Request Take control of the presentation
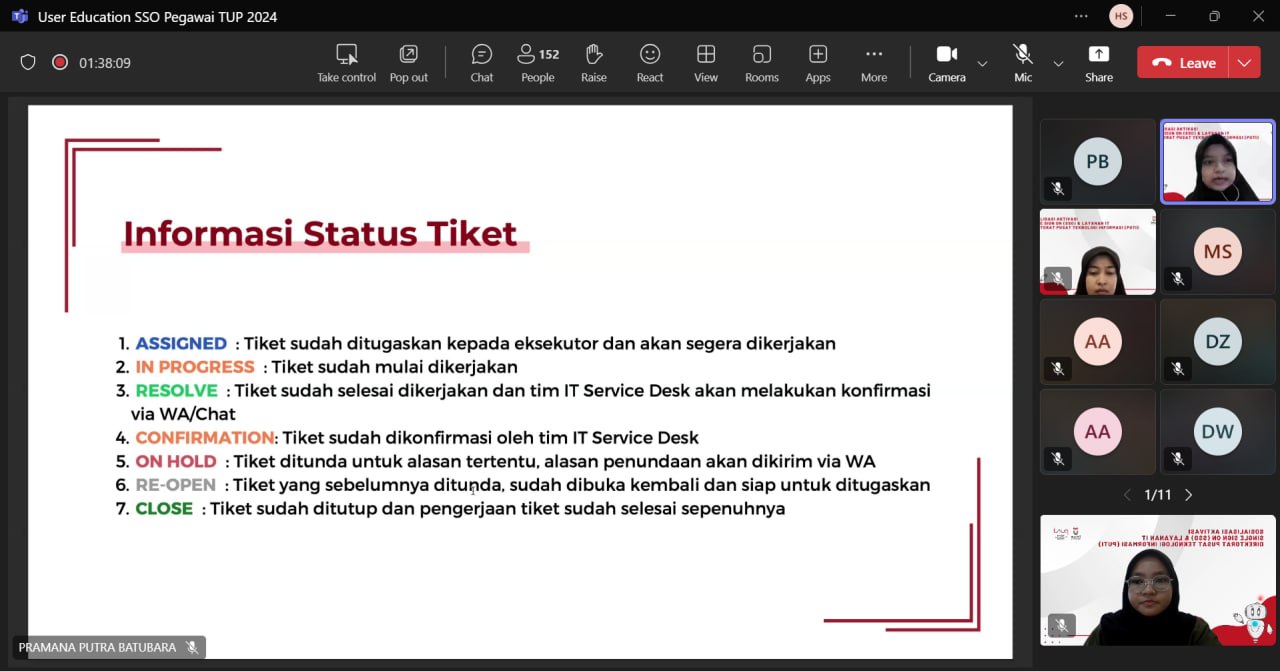This screenshot has width=1280, height=671. [346, 62]
